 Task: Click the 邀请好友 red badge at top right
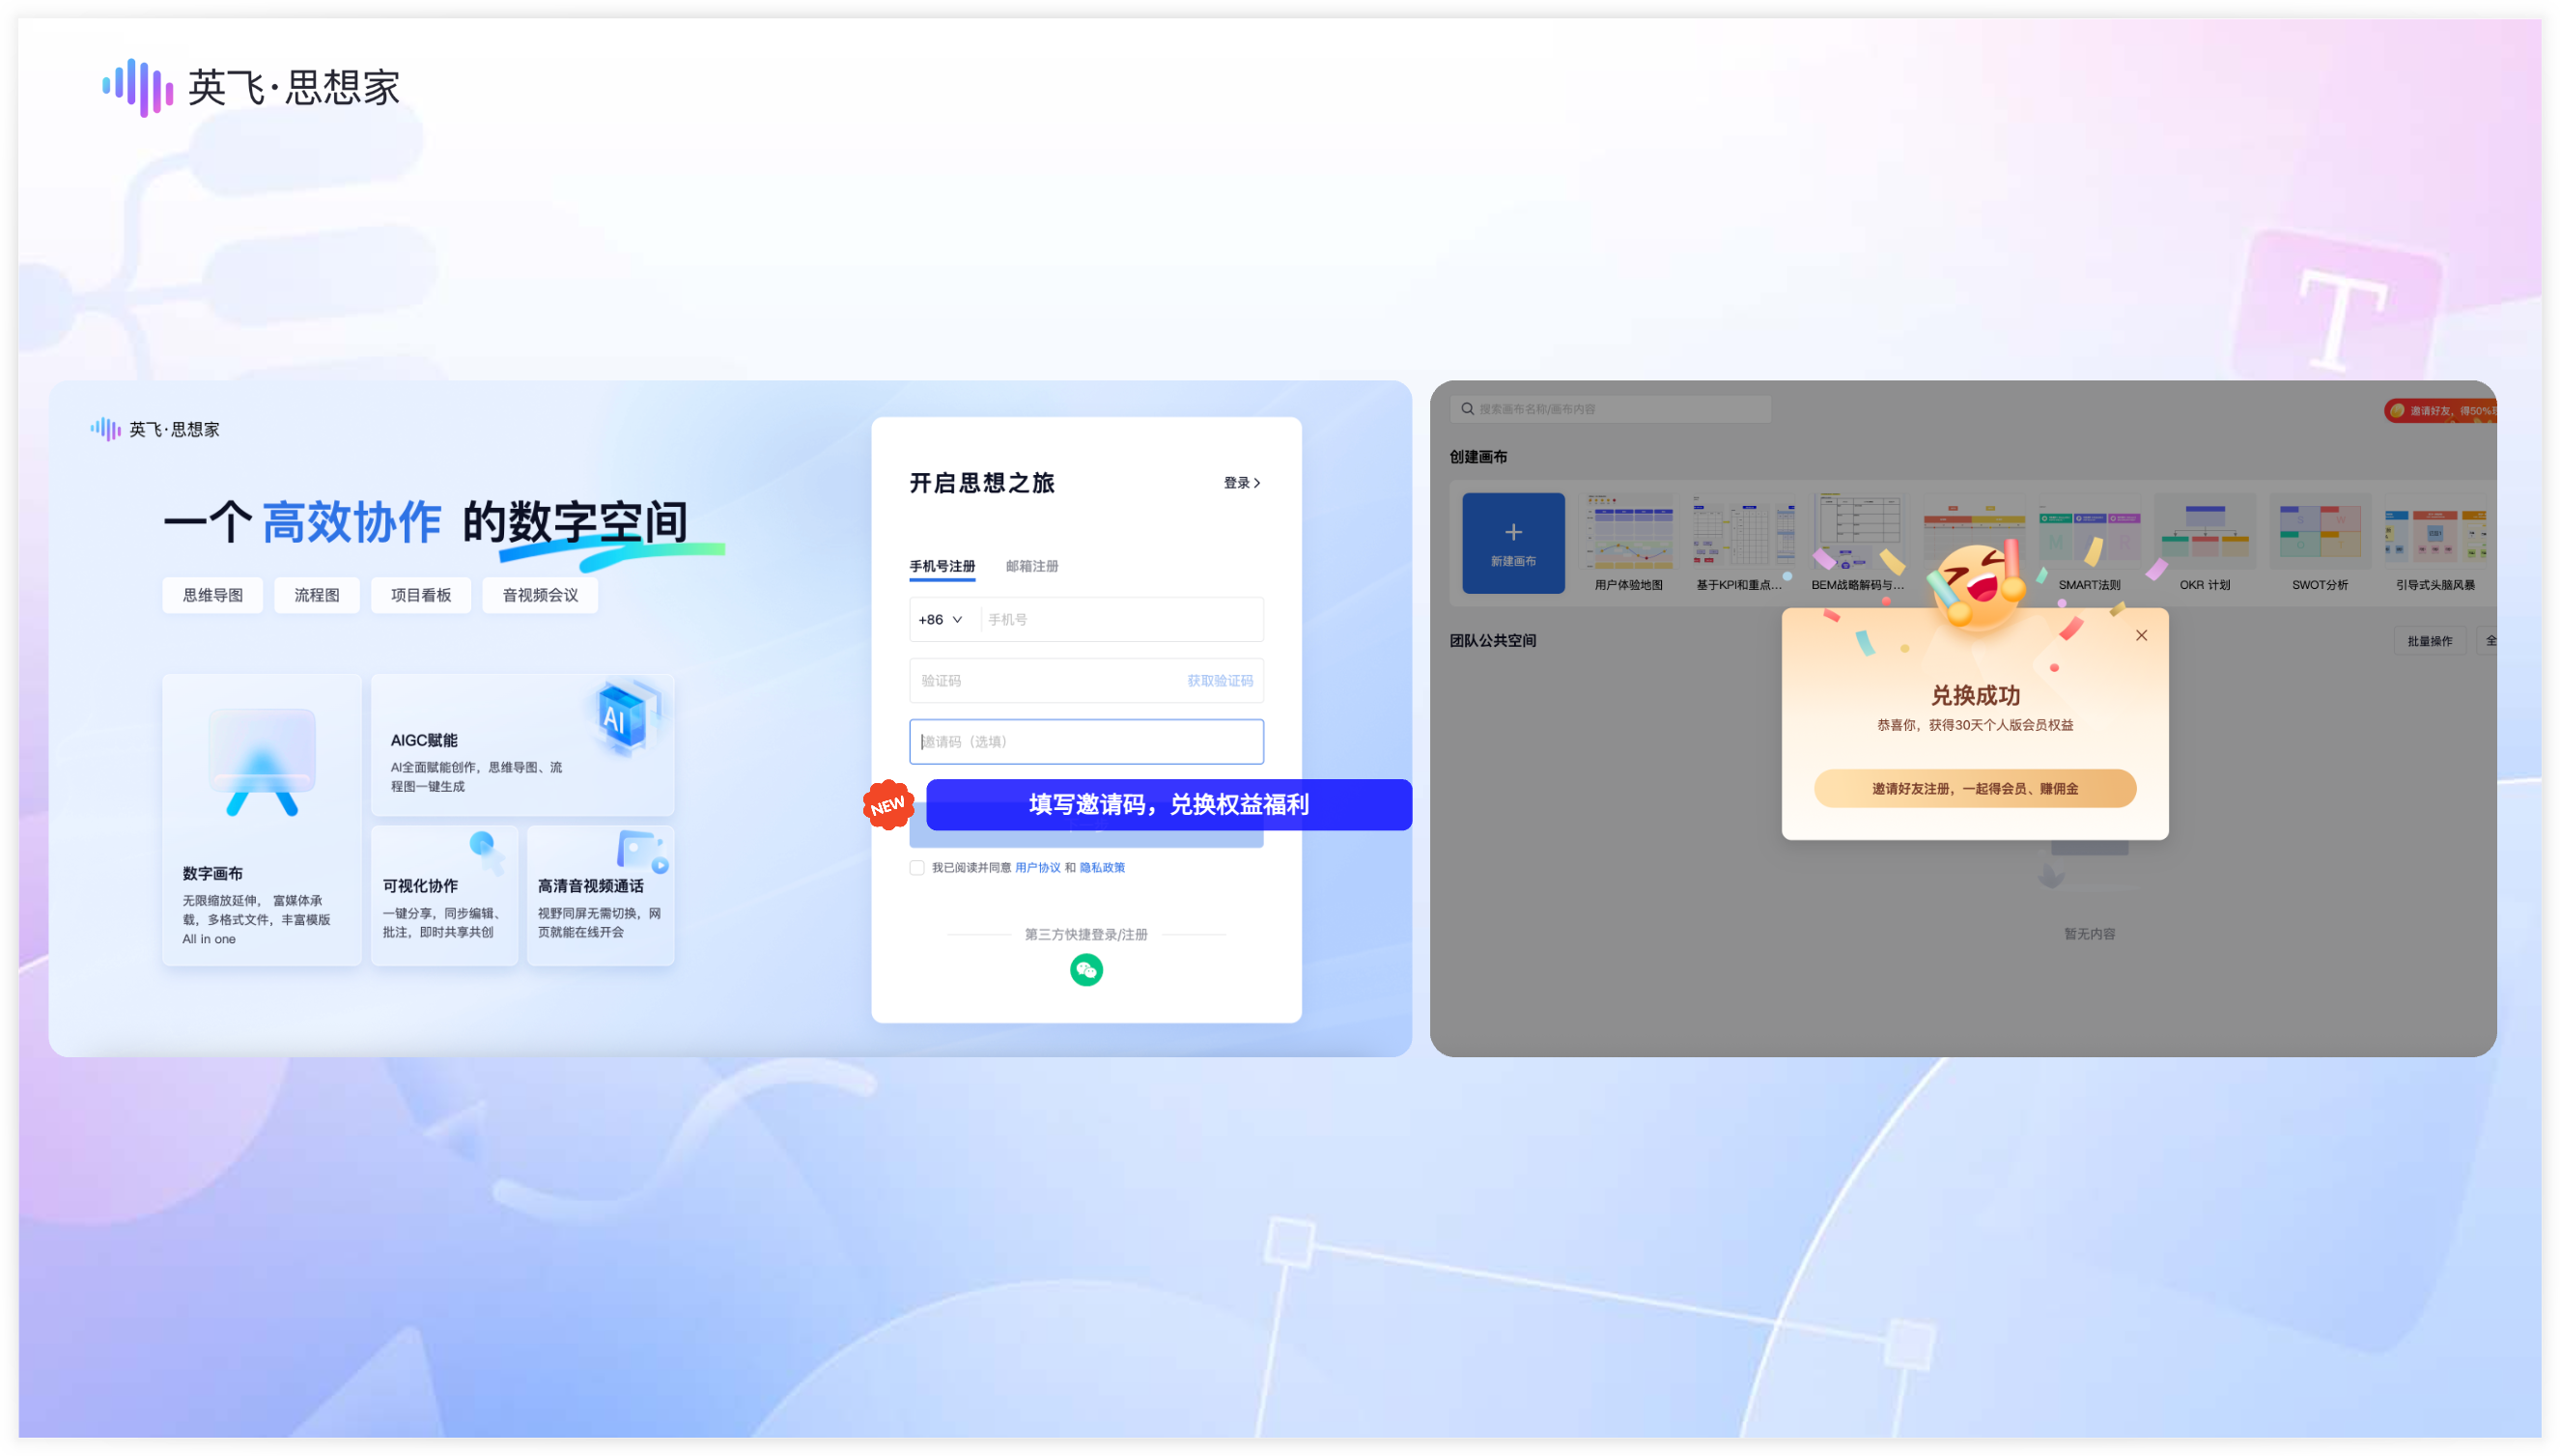point(2440,410)
